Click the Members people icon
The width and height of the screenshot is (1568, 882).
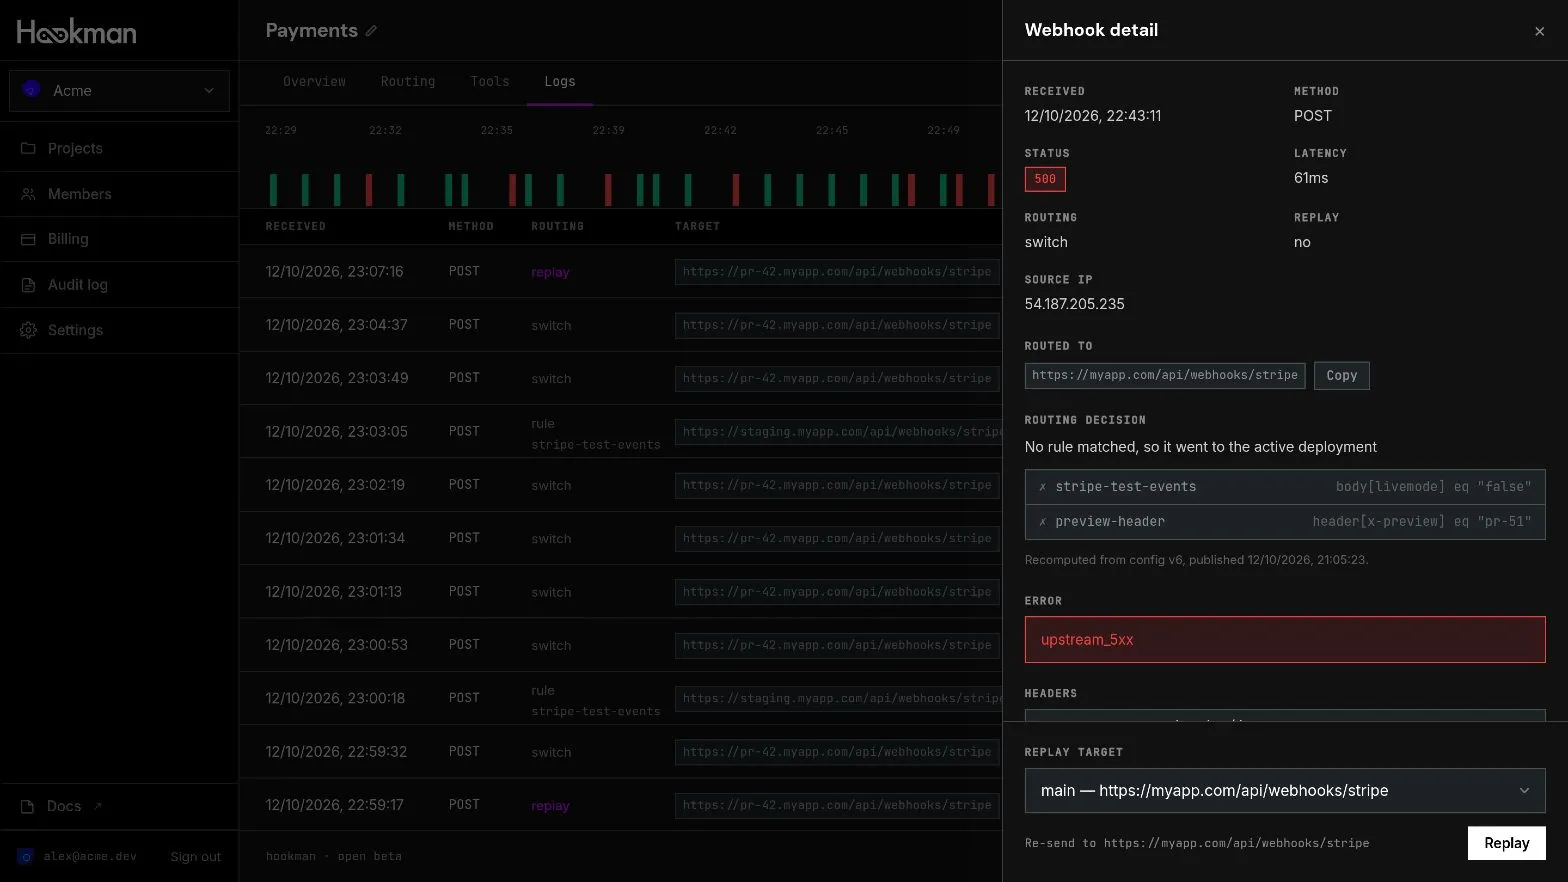(28, 194)
